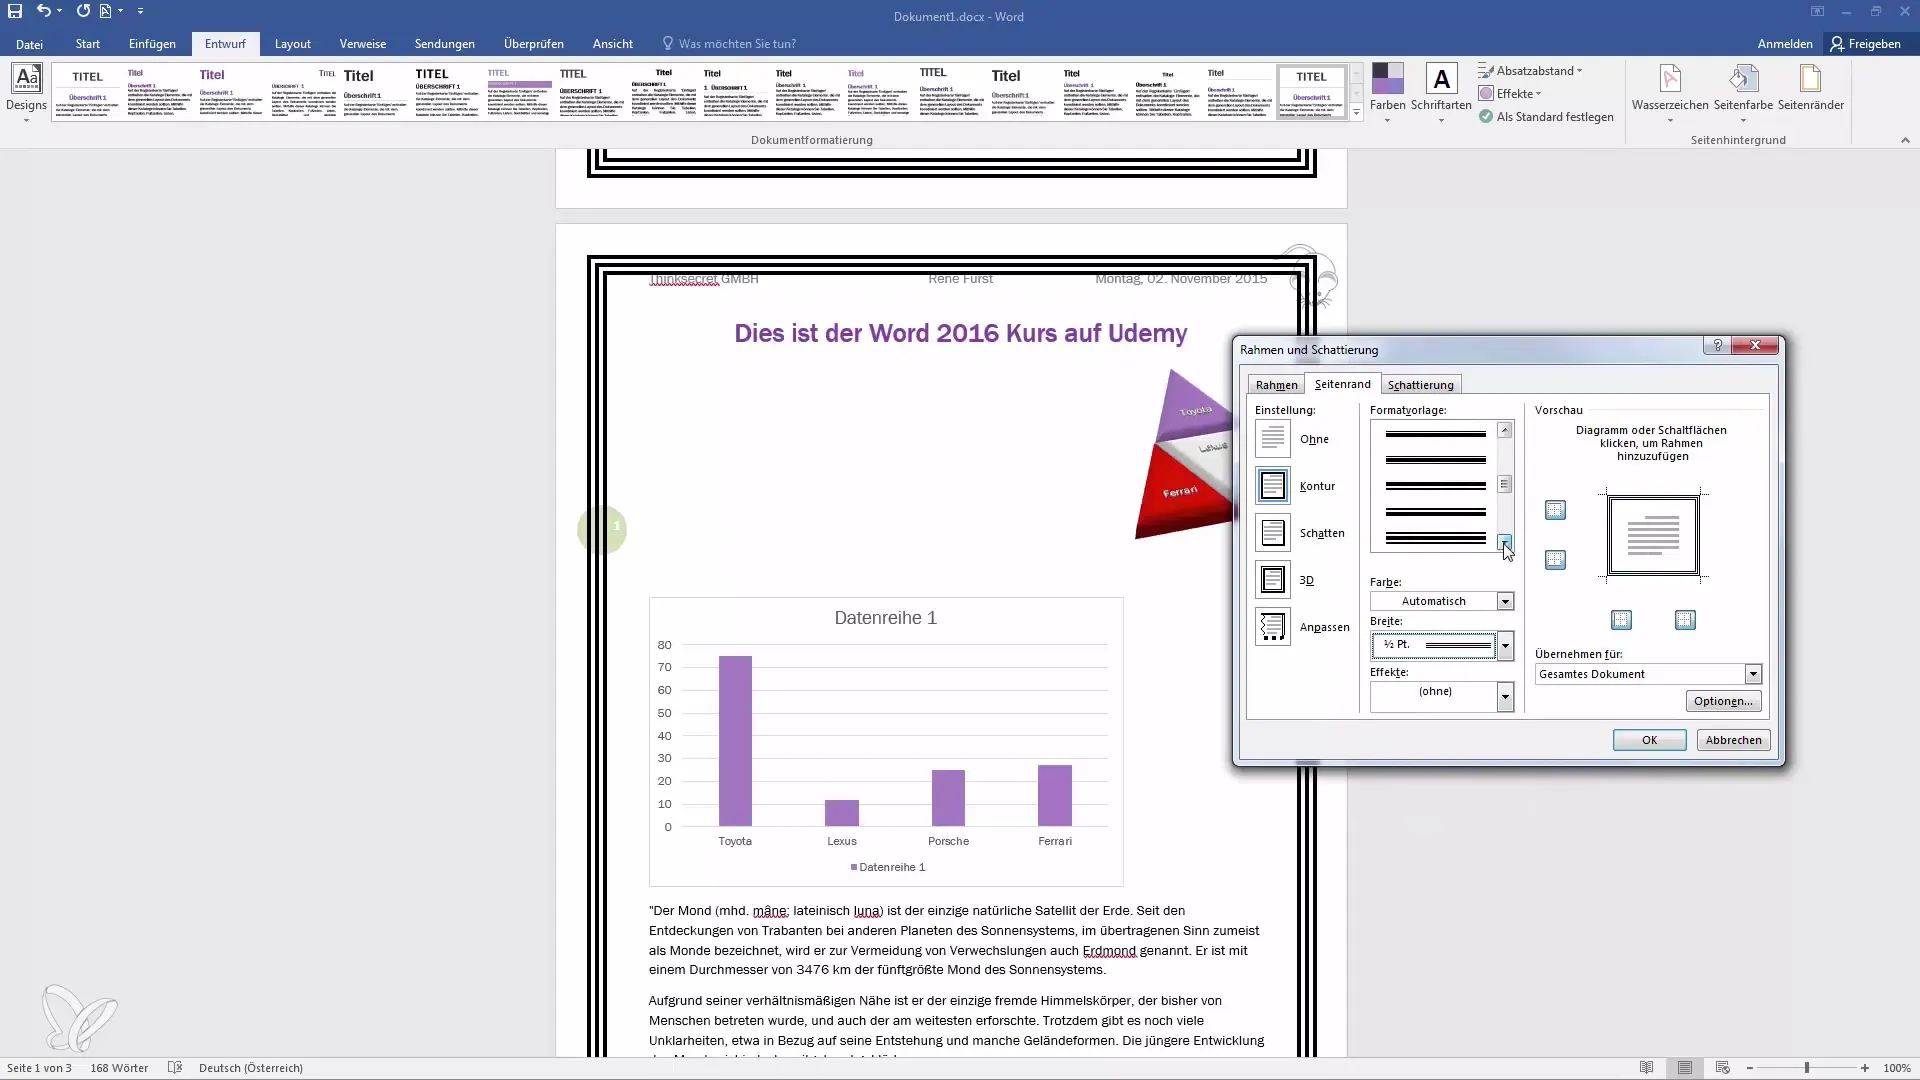Click Formatvorlage list scroll up arrow
This screenshot has height=1080, width=1920.
(x=1504, y=430)
